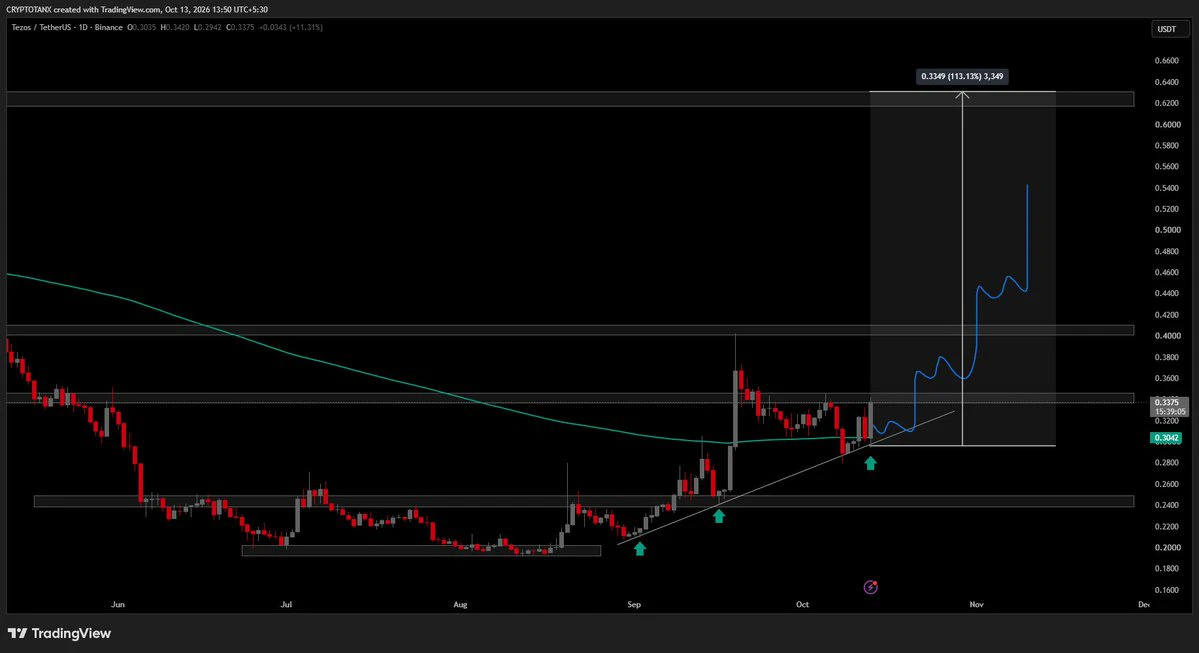Image resolution: width=1199 pixels, height=653 pixels.
Task: Click the 0.2400 price axis label
Action: coord(1166,505)
